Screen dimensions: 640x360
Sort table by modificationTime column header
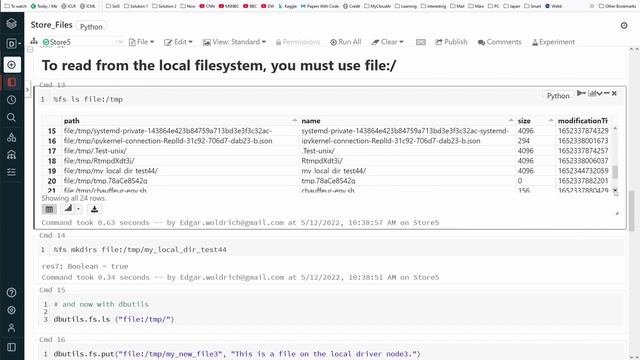point(583,121)
